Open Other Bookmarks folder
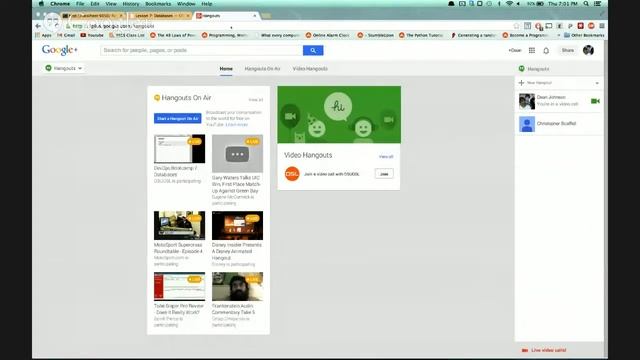640x360 pixels. pyautogui.click(x=584, y=36)
